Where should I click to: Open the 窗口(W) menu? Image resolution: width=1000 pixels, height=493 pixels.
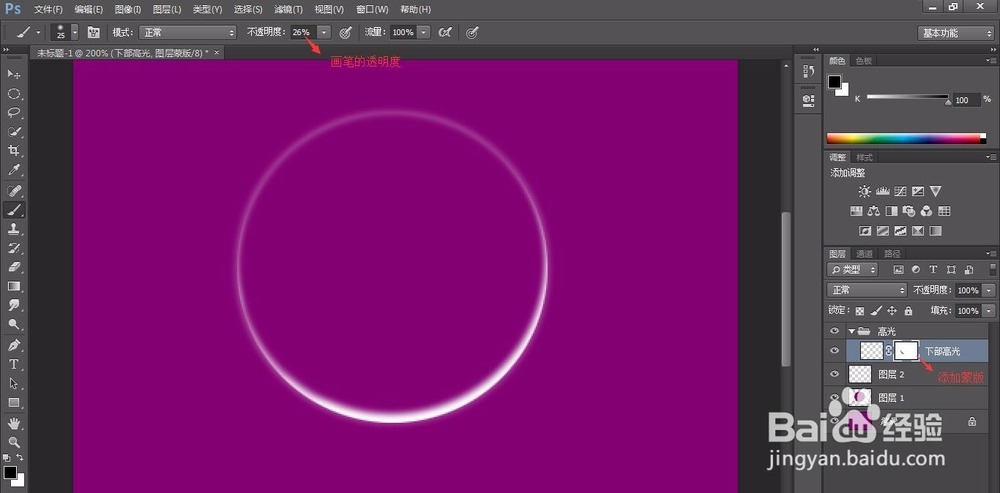pyautogui.click(x=372, y=10)
